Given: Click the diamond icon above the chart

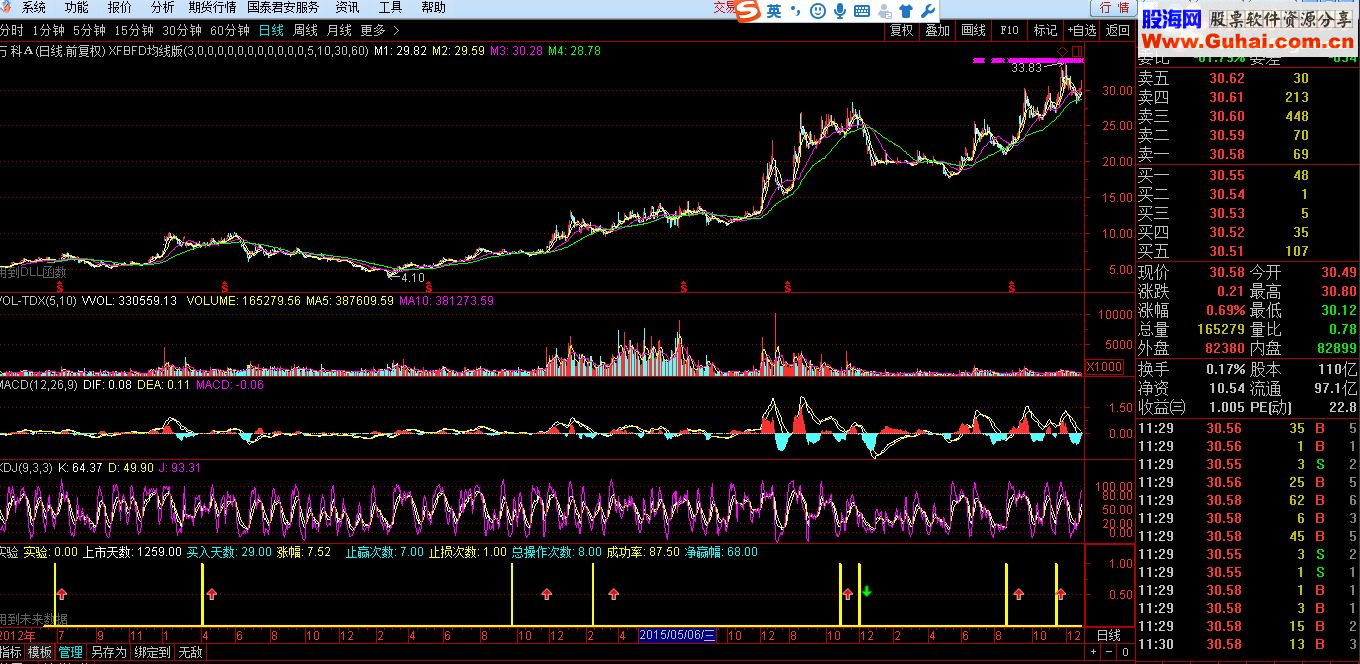Looking at the screenshot, I should click(x=1062, y=50).
